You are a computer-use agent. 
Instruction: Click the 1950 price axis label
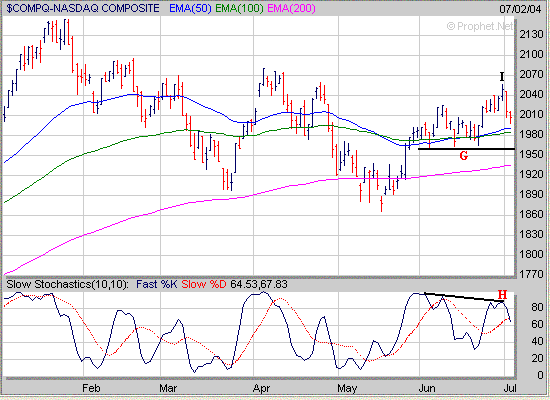(x=531, y=154)
